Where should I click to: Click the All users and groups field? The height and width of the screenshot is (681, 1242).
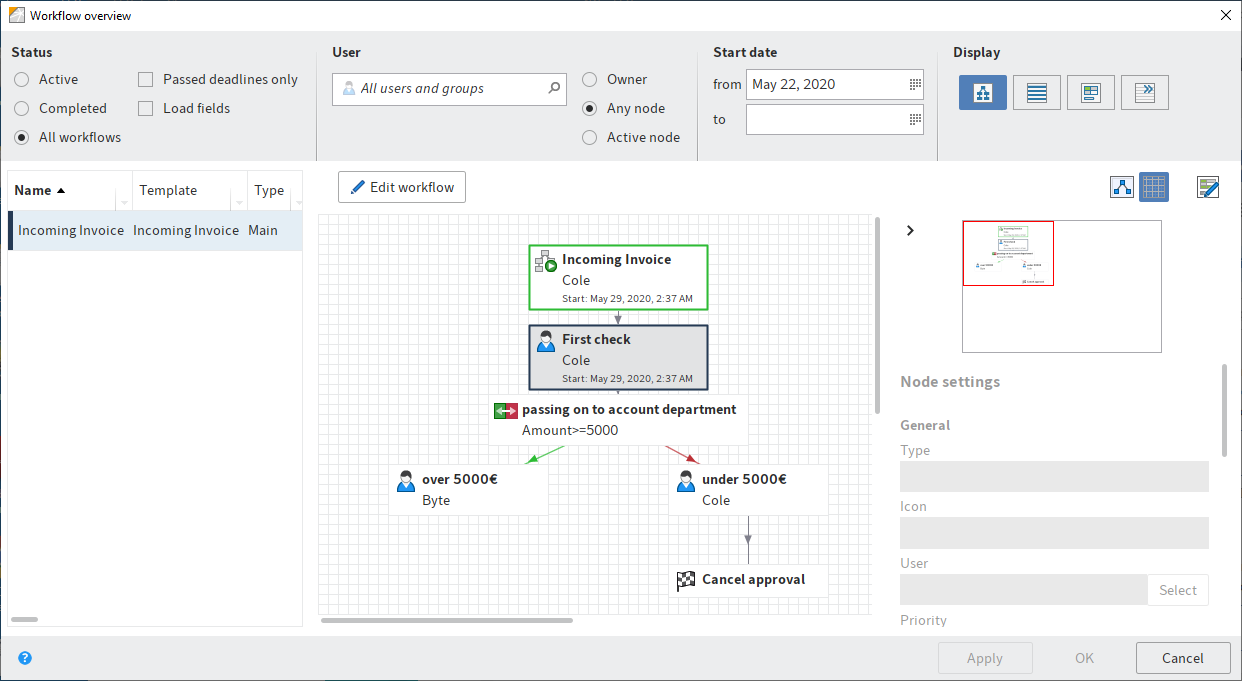[x=449, y=89]
